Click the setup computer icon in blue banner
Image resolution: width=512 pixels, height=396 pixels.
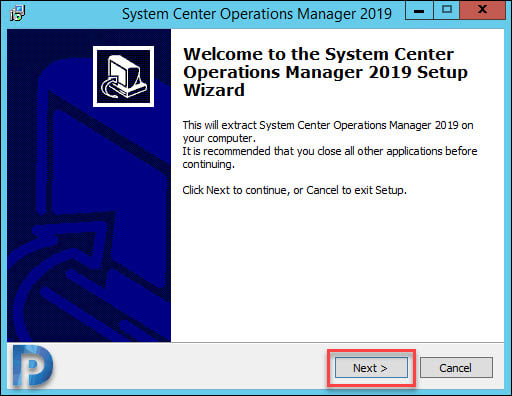click(x=123, y=76)
